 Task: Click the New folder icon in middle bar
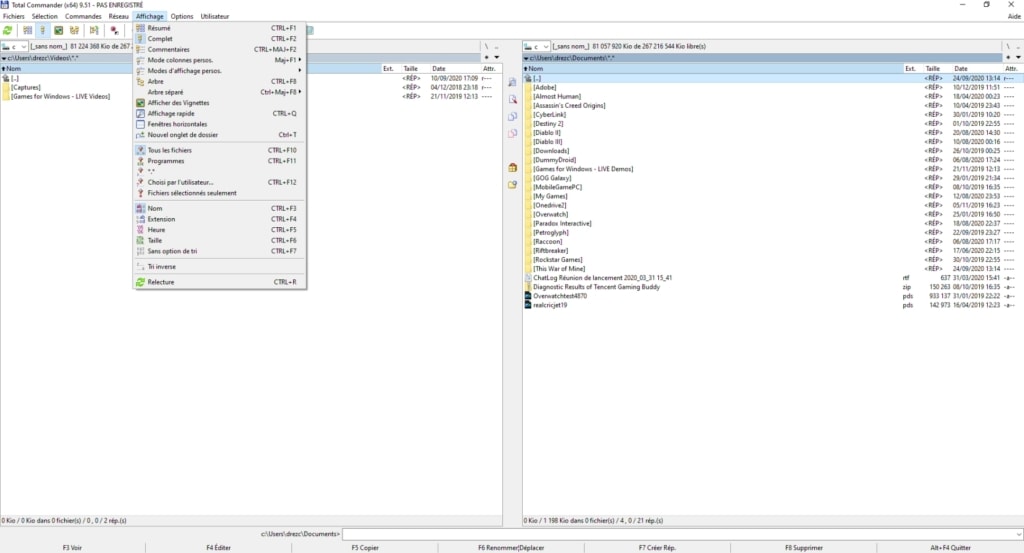pyautogui.click(x=513, y=185)
